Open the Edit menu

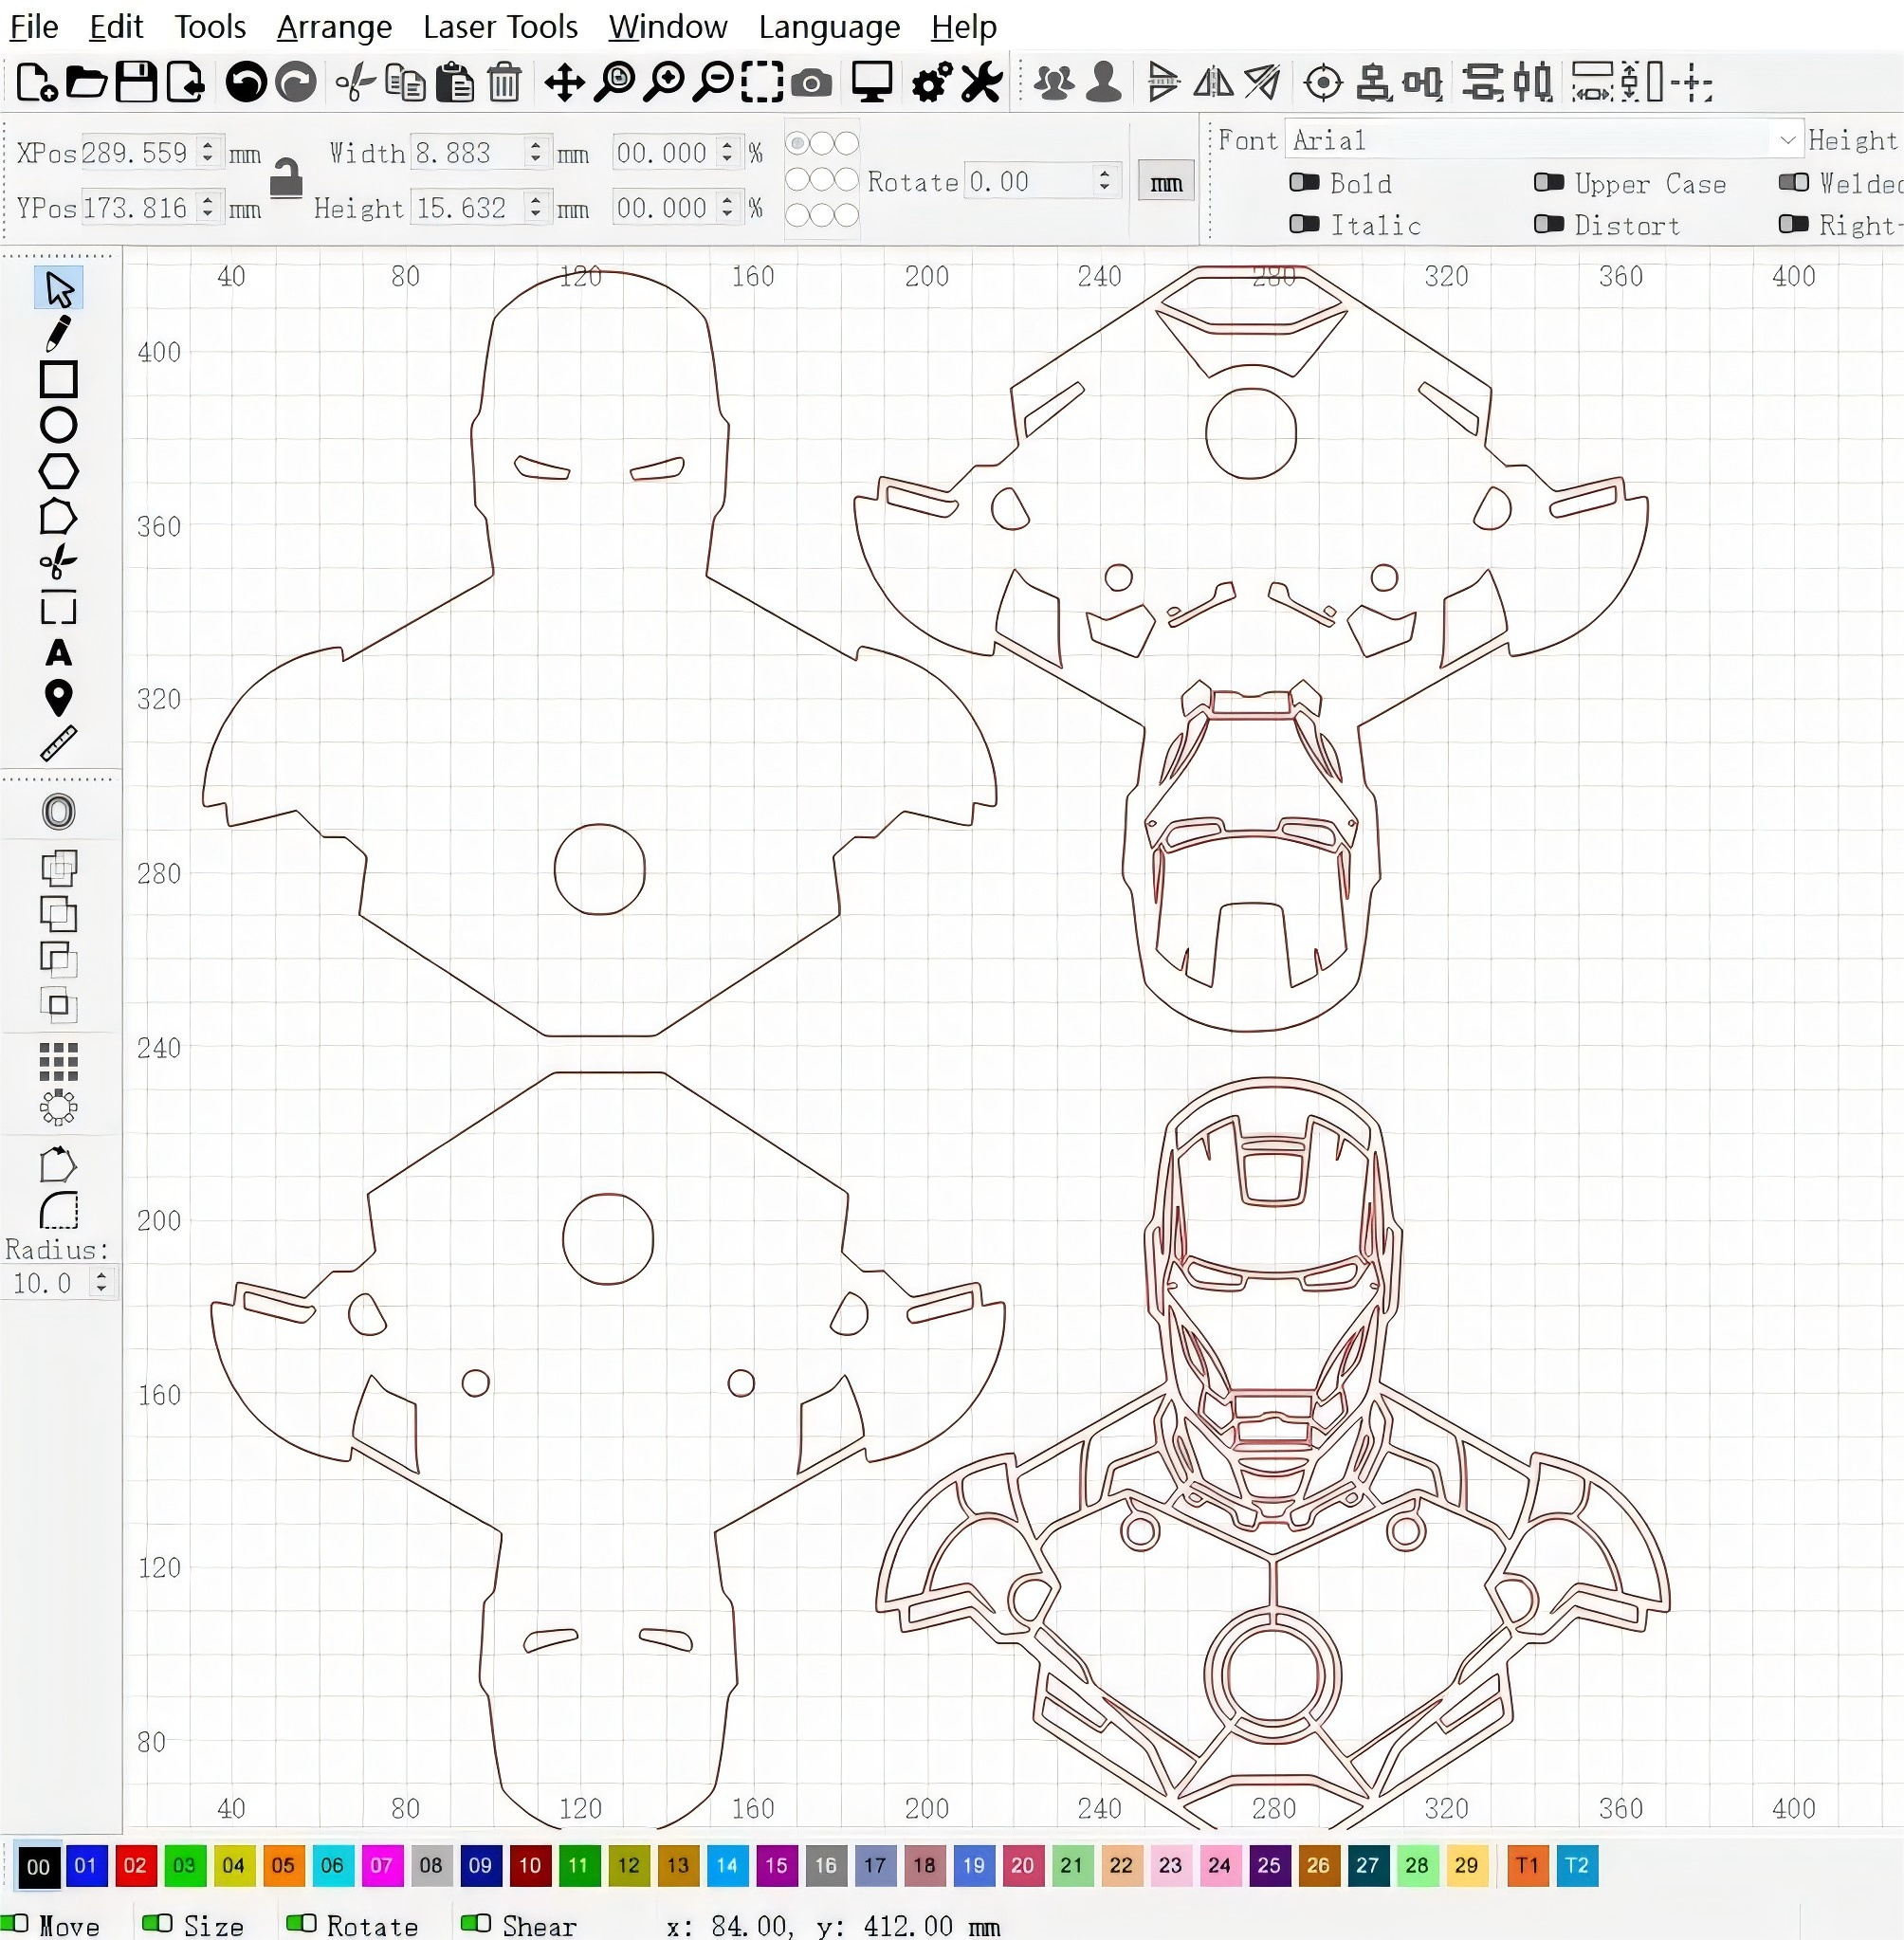click(x=116, y=26)
